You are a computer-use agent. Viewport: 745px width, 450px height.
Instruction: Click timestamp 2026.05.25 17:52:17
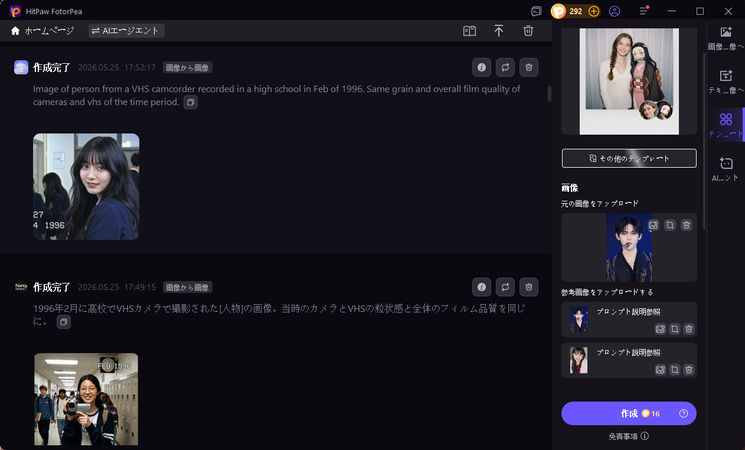[x=116, y=67]
